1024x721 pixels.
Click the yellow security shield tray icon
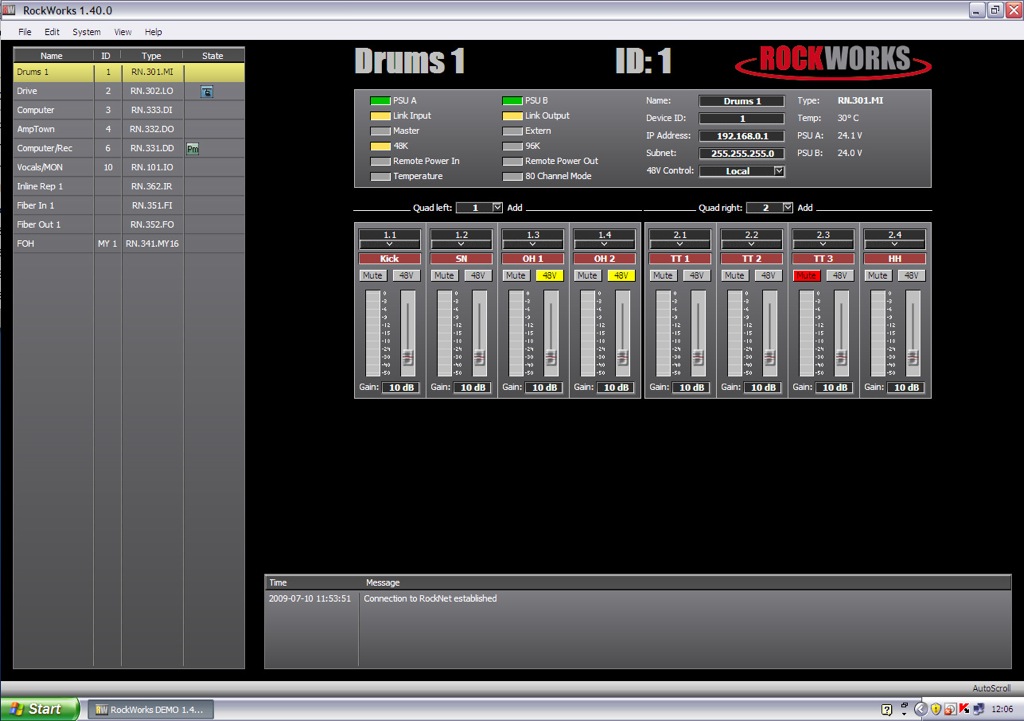pos(936,709)
